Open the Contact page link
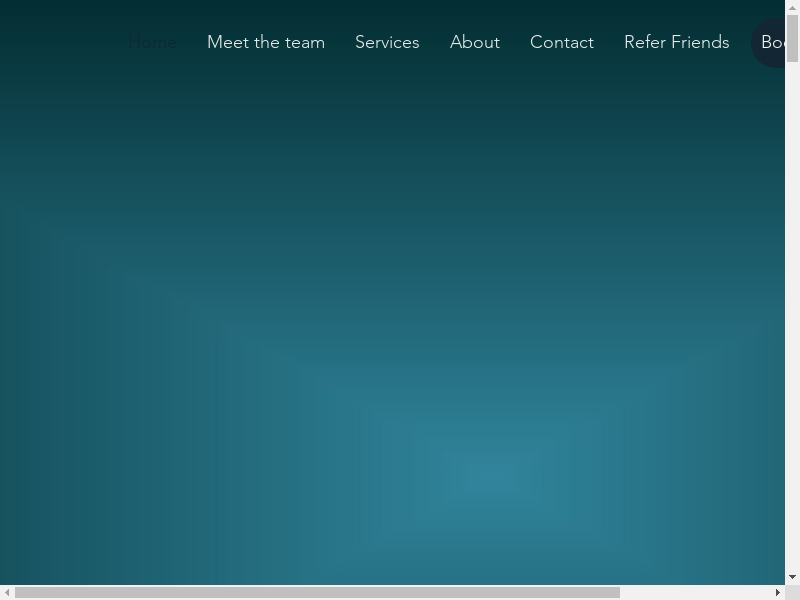 [562, 42]
